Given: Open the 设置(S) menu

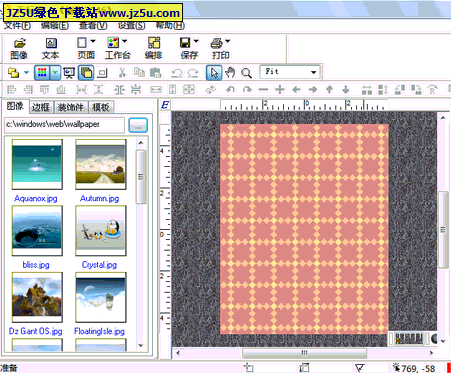Looking at the screenshot, I should coord(131,25).
